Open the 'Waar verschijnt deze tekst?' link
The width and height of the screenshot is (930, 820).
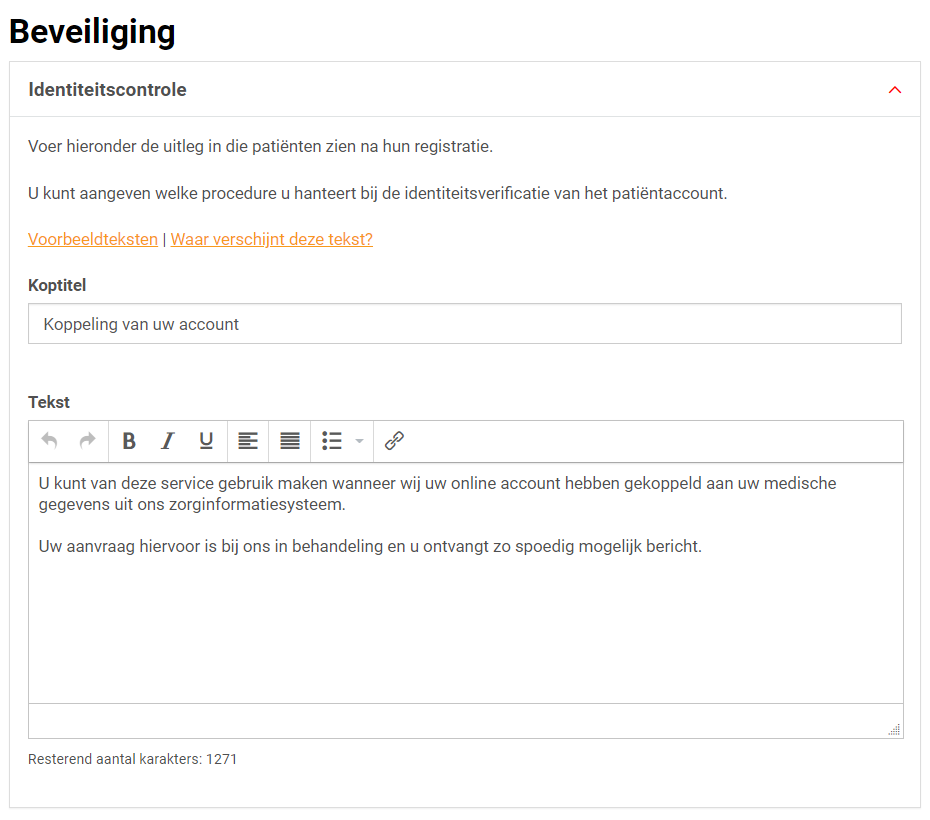tap(272, 240)
